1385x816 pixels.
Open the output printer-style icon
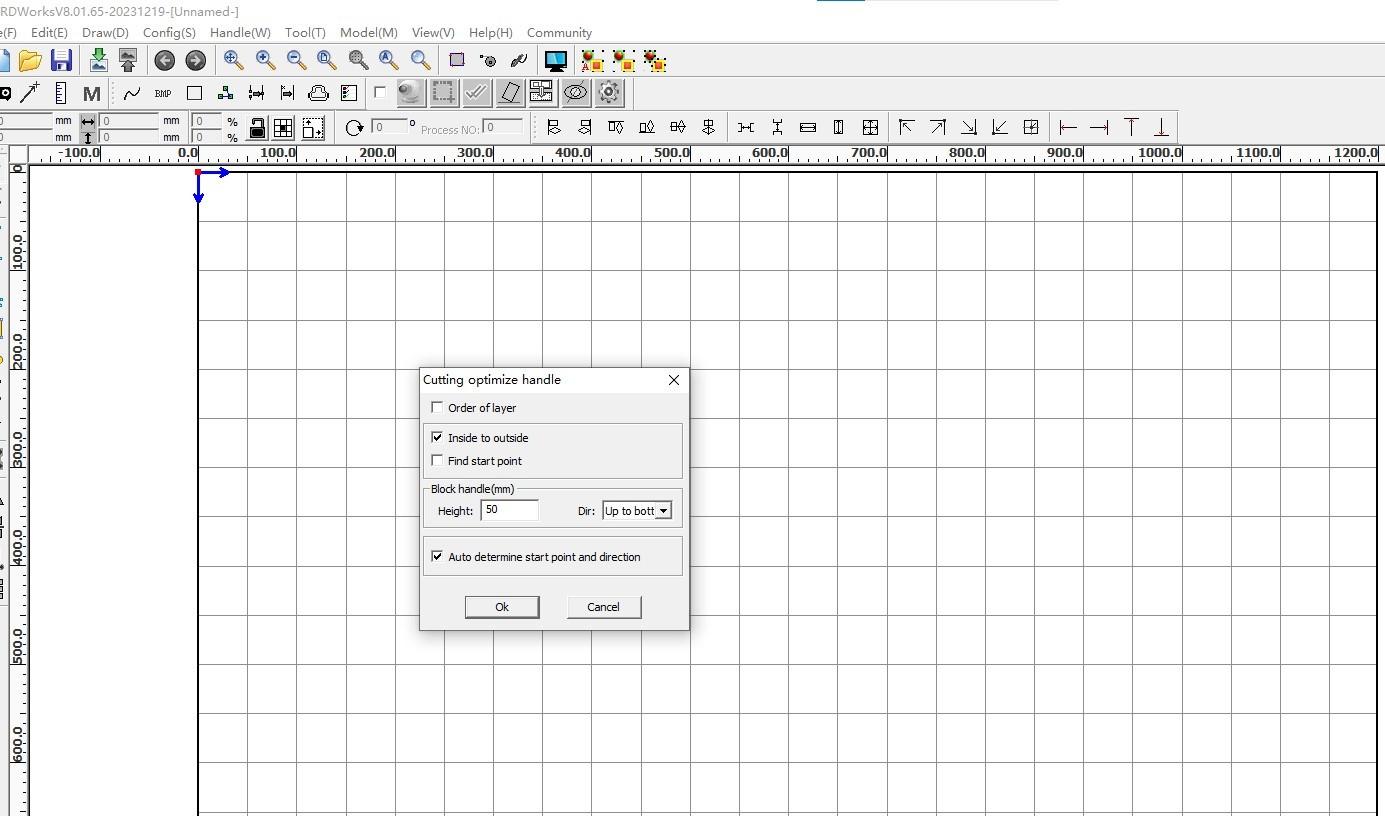[318, 93]
